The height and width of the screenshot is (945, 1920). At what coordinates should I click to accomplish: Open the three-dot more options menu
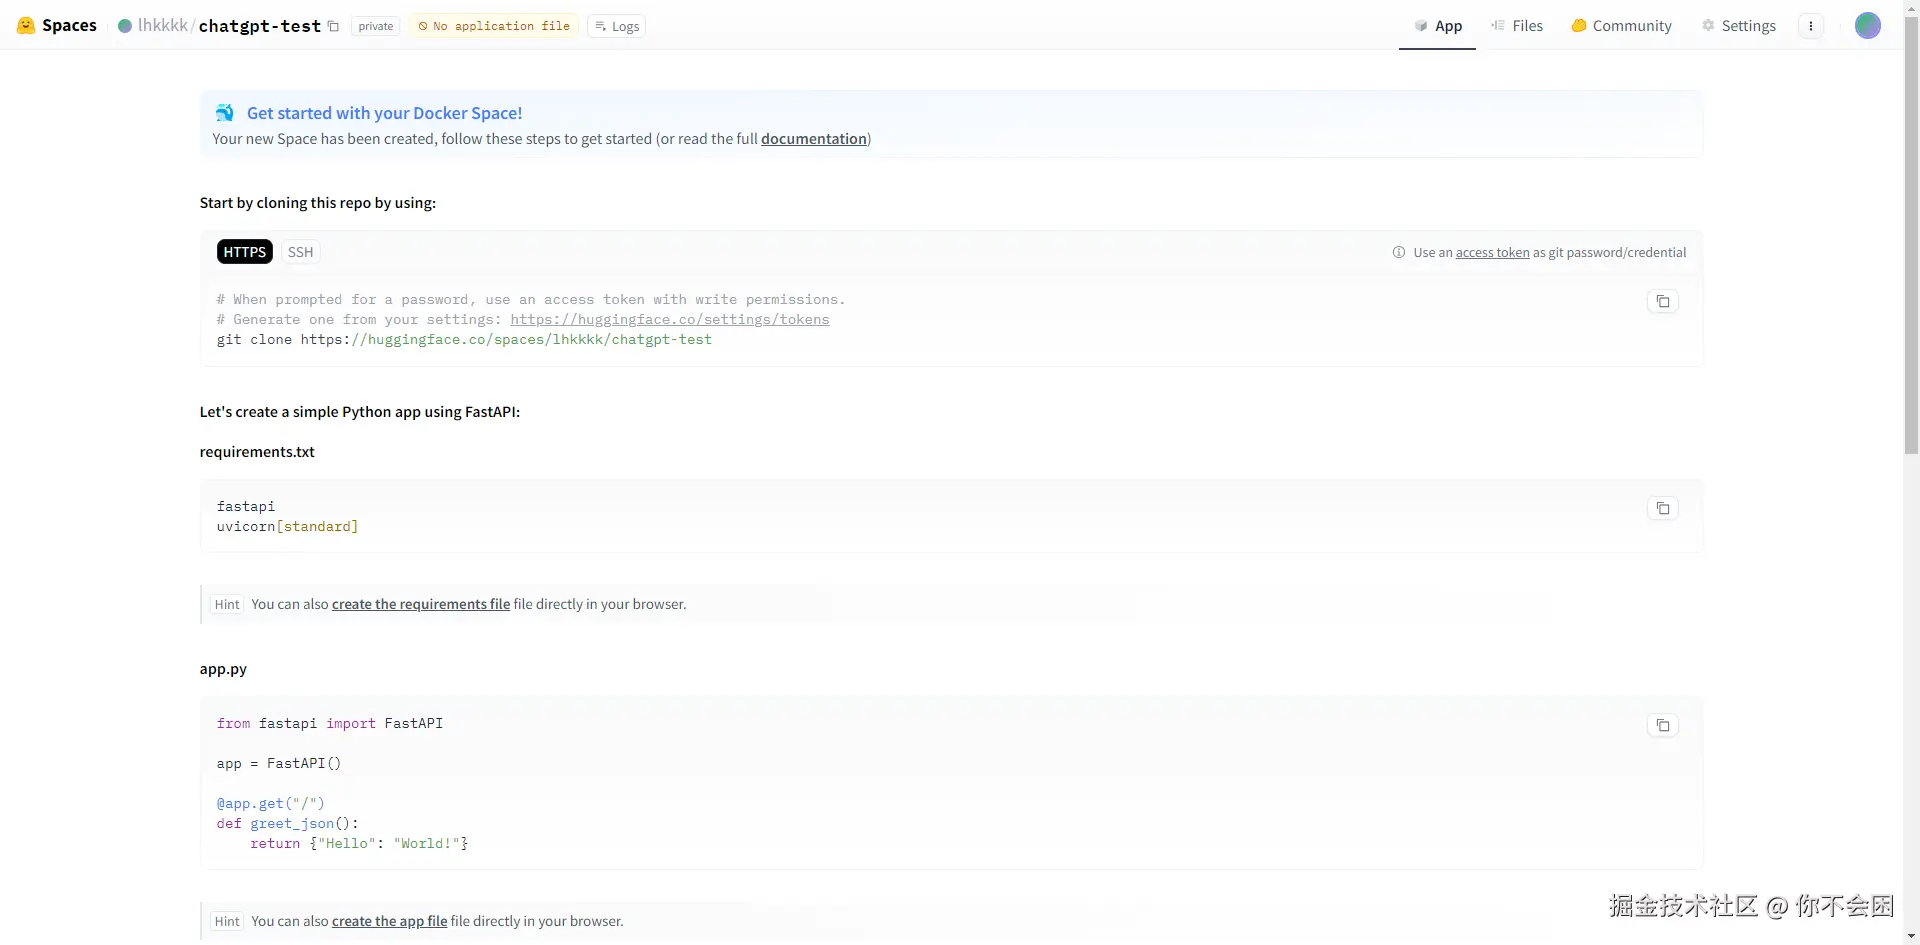tap(1811, 26)
